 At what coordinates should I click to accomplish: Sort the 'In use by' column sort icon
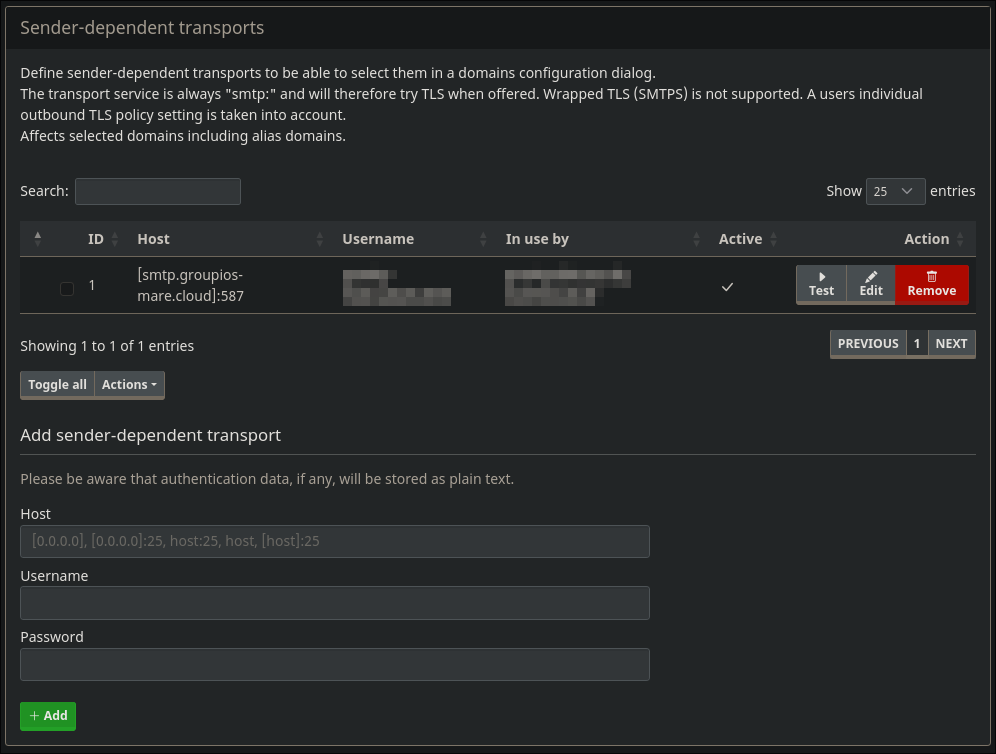pyautogui.click(x=697, y=239)
